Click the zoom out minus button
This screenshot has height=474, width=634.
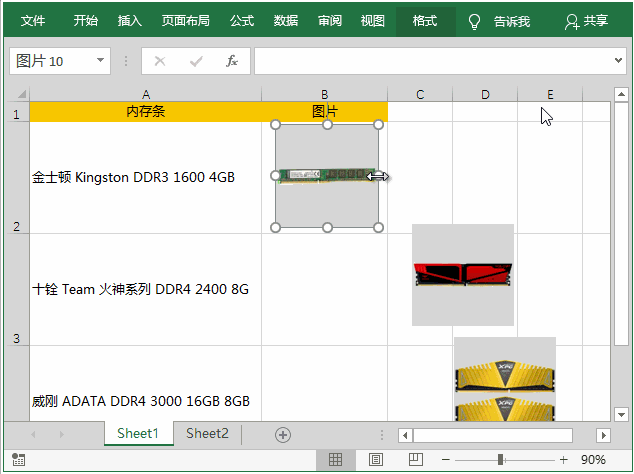tap(446, 460)
